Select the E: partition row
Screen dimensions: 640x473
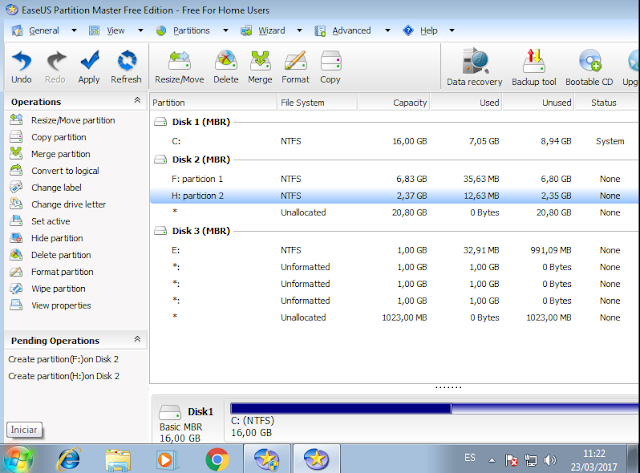pos(395,250)
